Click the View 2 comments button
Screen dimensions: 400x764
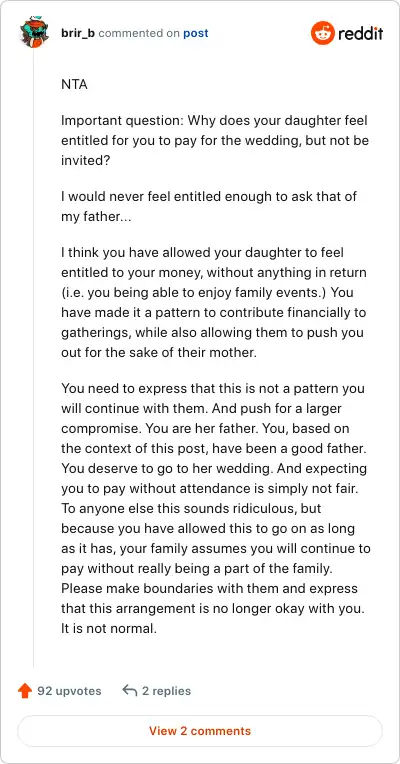click(200, 731)
